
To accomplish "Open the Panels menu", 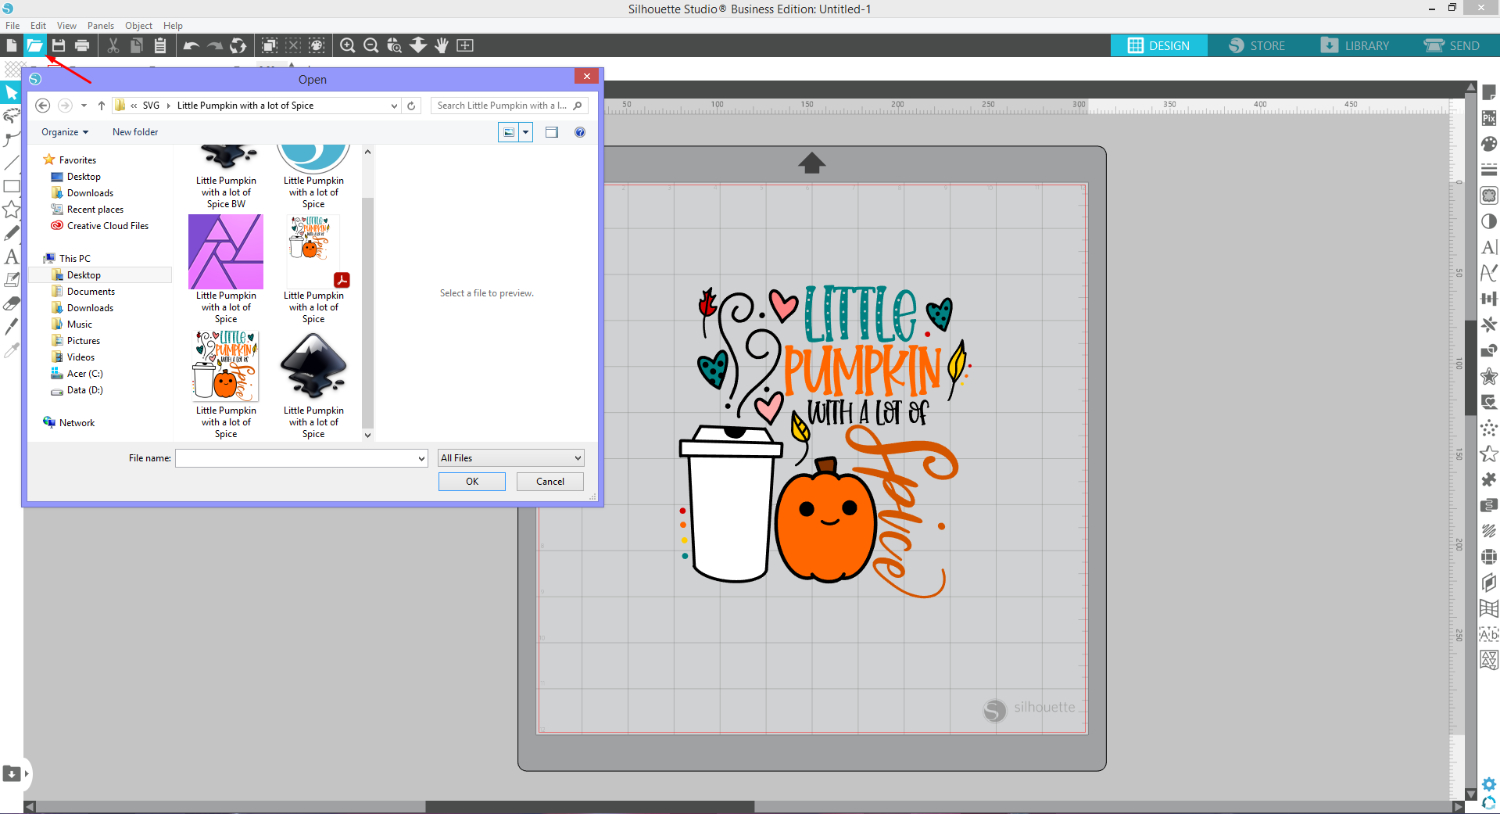I will pyautogui.click(x=100, y=25).
